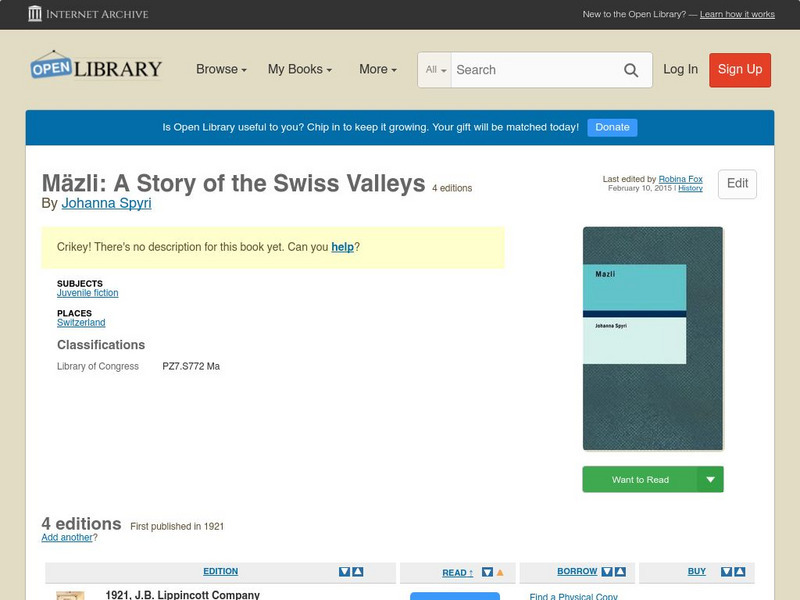The width and height of the screenshot is (800, 600).
Task: Sort Edition column with the down arrow icon
Action: point(345,571)
